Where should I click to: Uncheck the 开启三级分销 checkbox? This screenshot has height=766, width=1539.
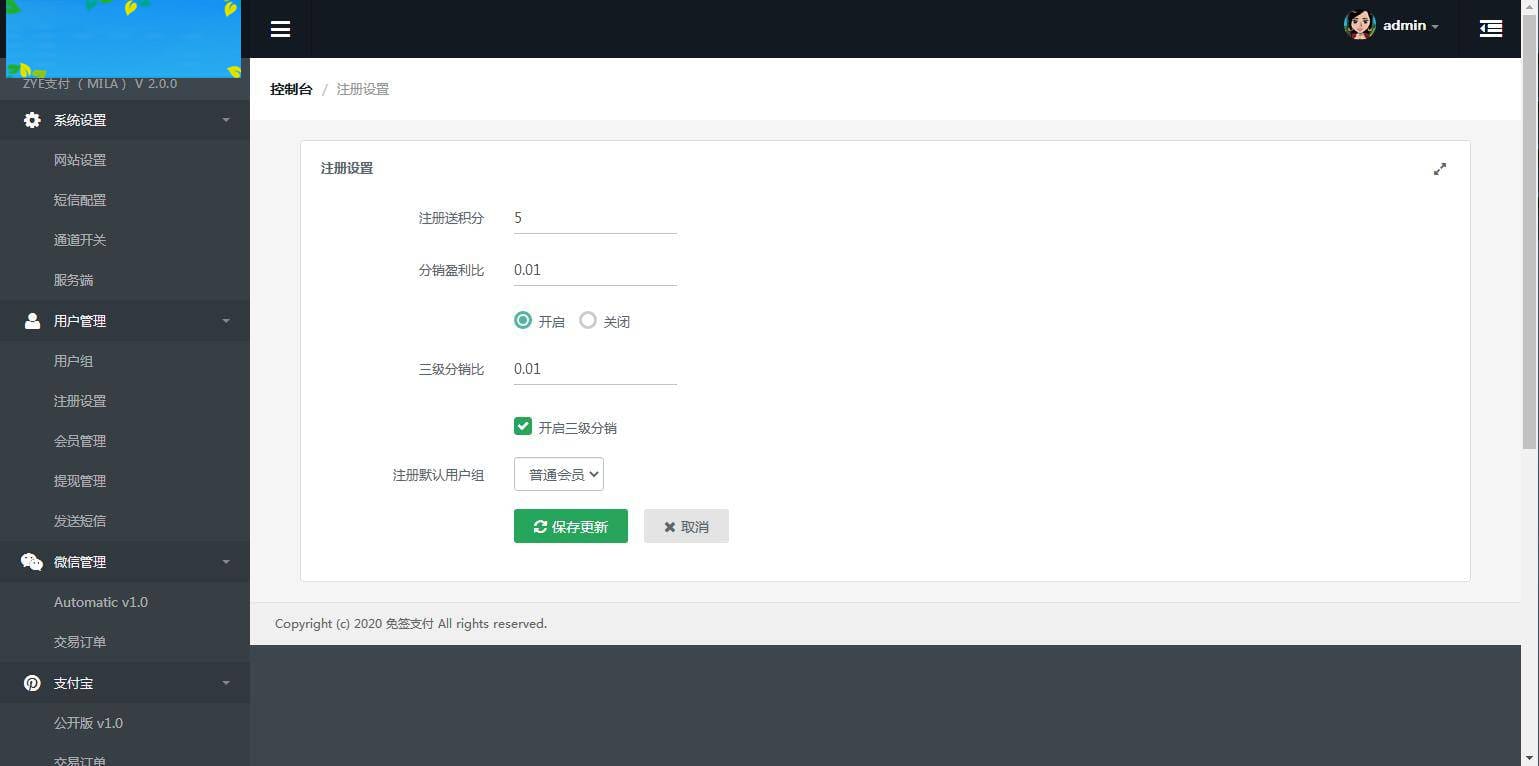[523, 426]
